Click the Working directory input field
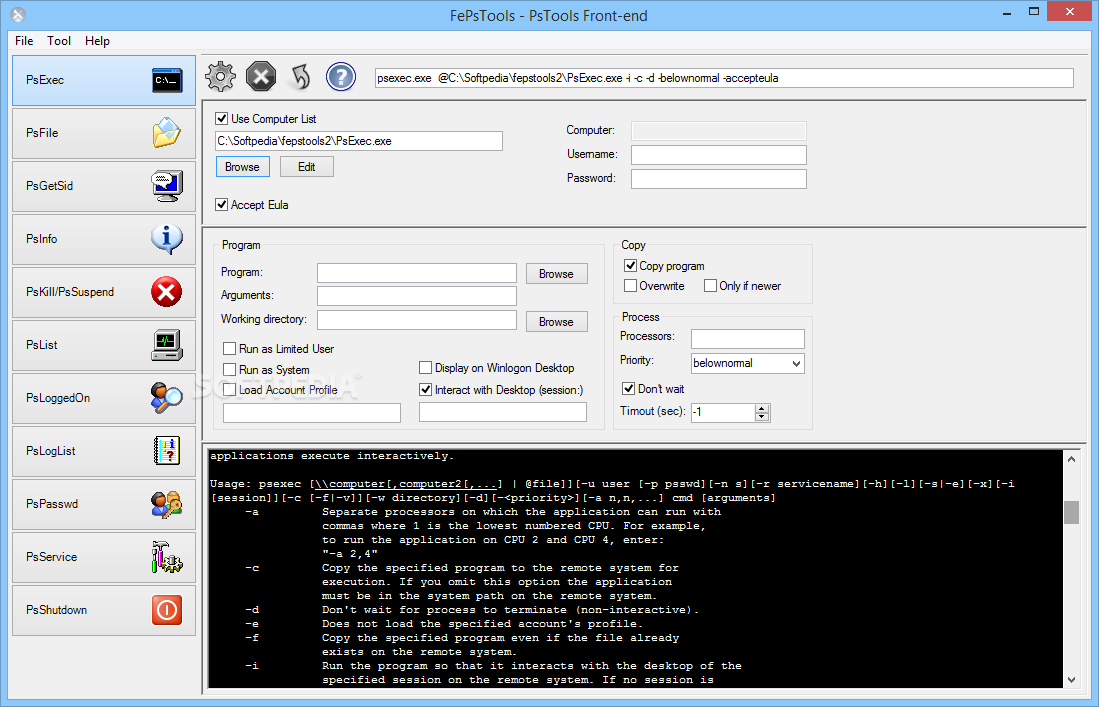The width and height of the screenshot is (1099, 707). 417,320
